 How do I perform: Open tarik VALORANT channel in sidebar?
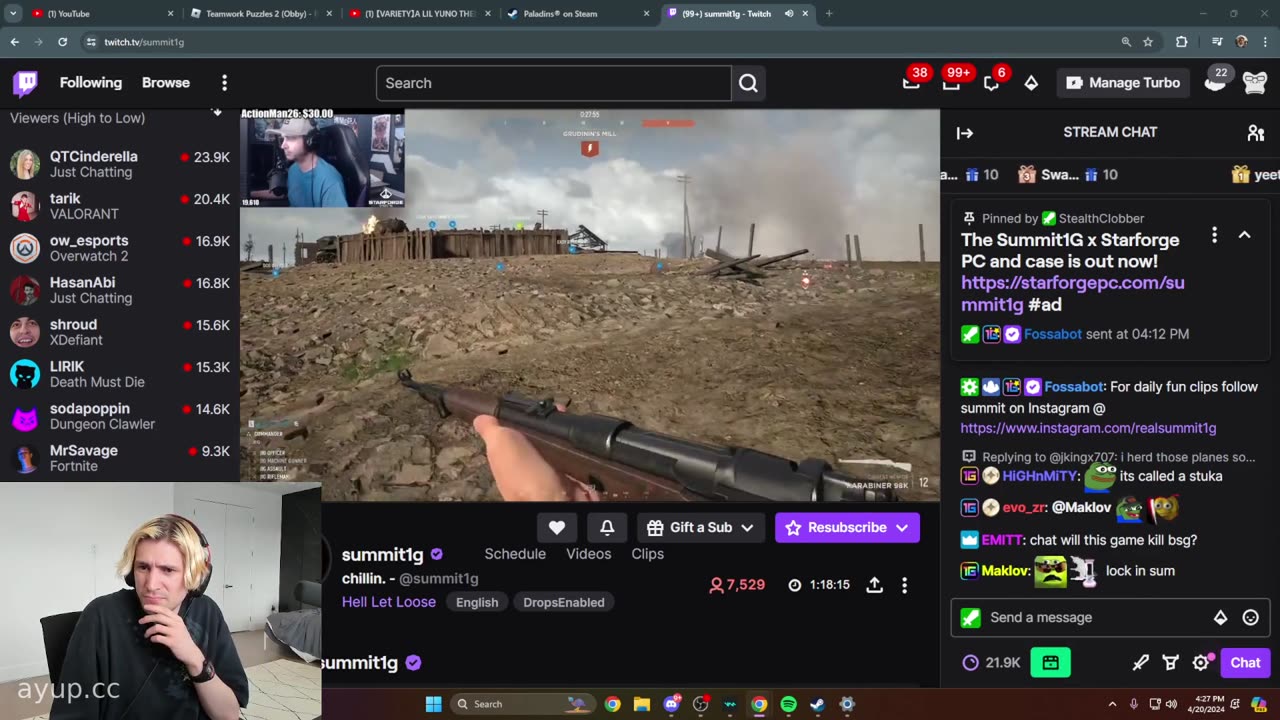120,206
